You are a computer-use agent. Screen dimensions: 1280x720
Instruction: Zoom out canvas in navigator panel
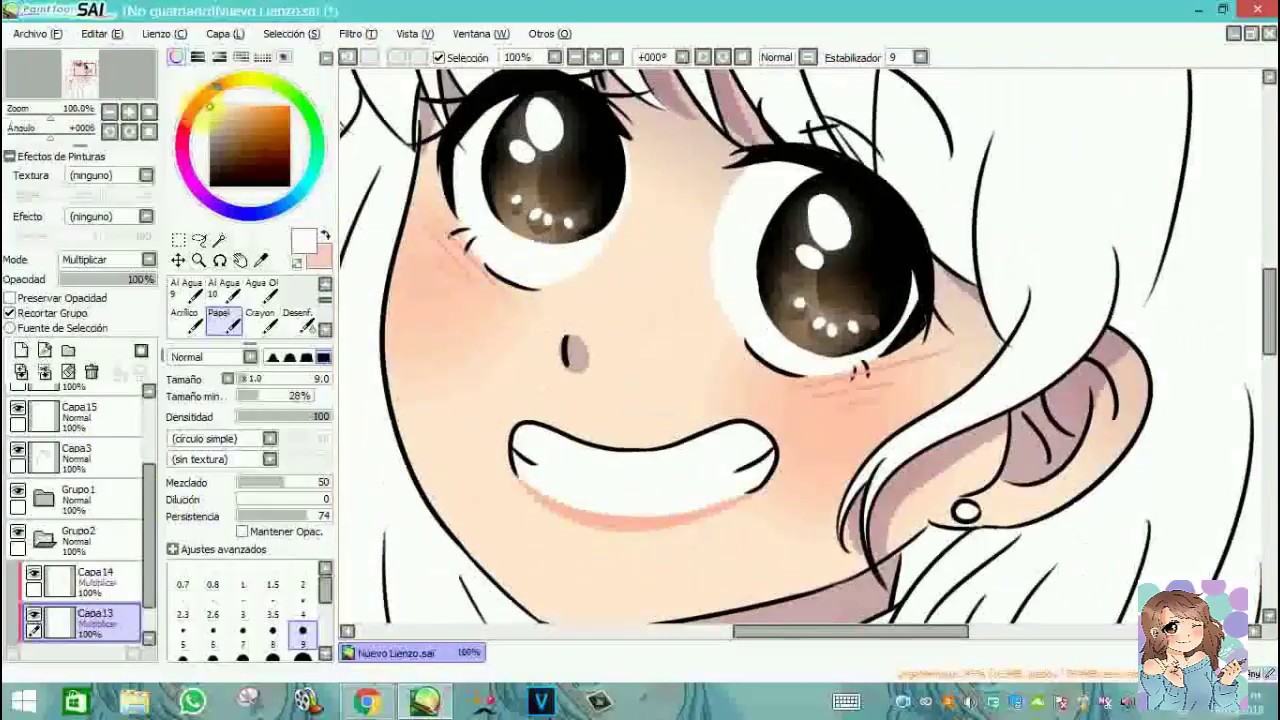110,112
